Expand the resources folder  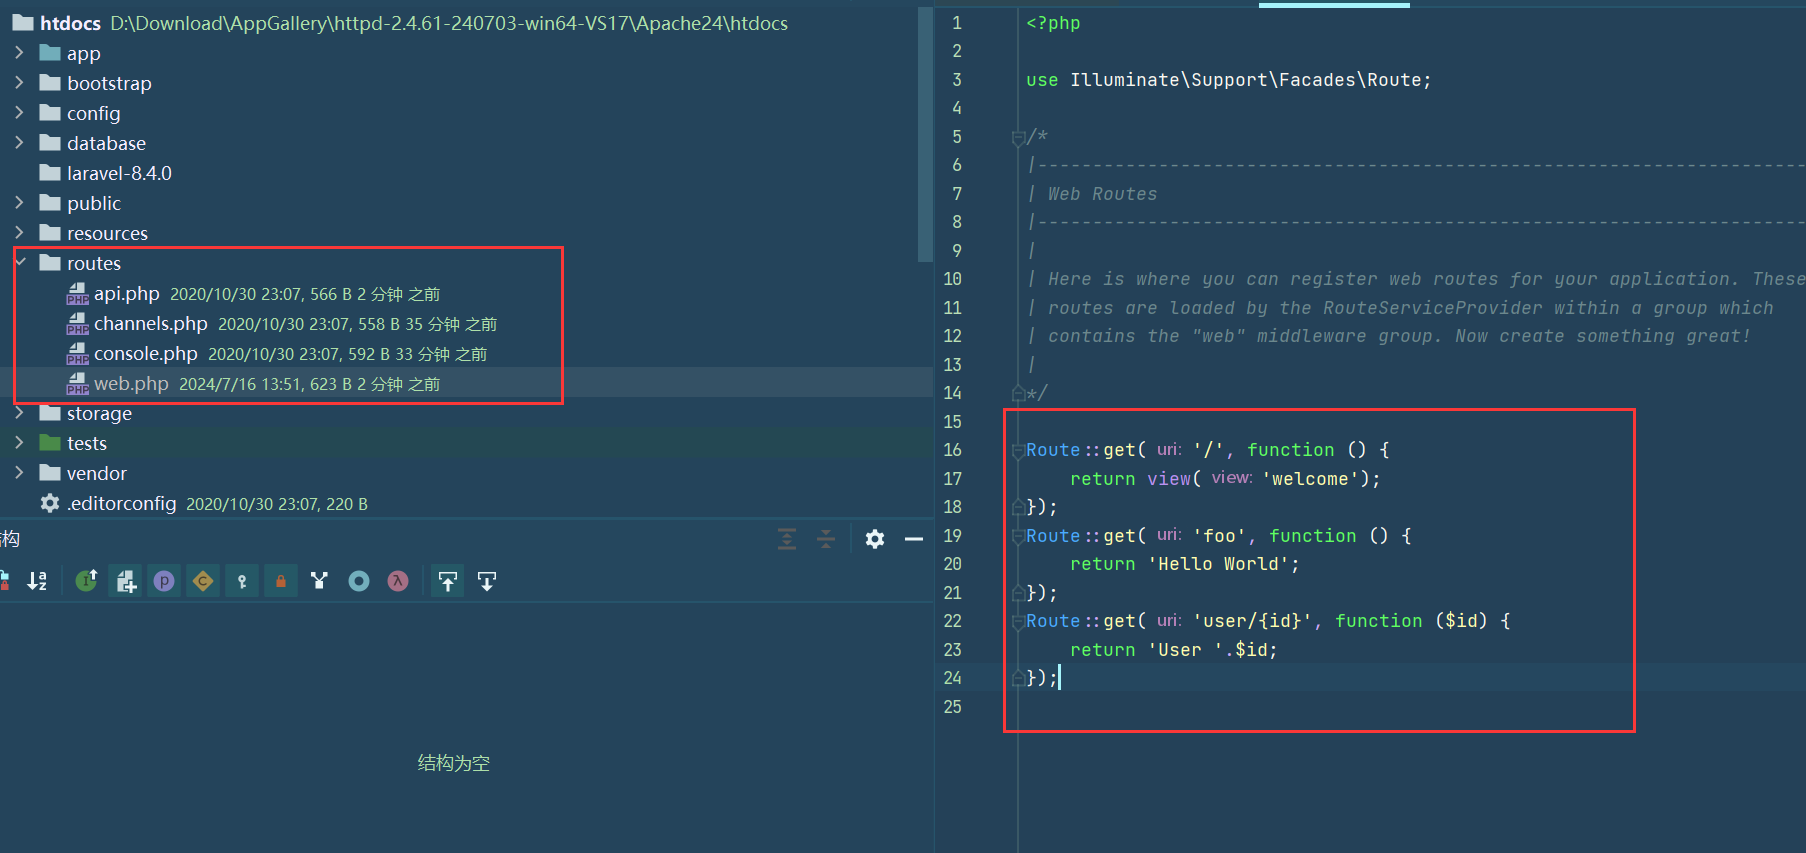19,232
